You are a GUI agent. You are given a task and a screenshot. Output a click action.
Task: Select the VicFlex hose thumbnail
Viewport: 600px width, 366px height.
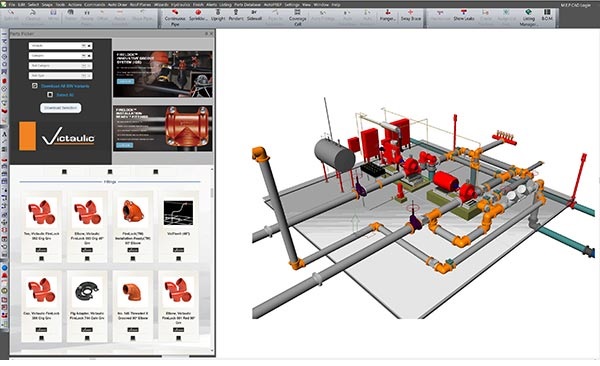pos(178,213)
